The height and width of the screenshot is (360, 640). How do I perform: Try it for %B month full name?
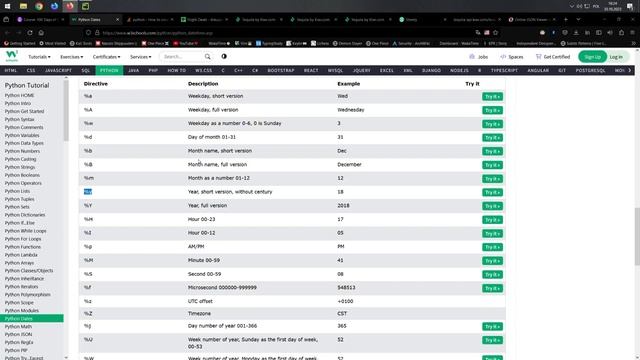point(492,165)
